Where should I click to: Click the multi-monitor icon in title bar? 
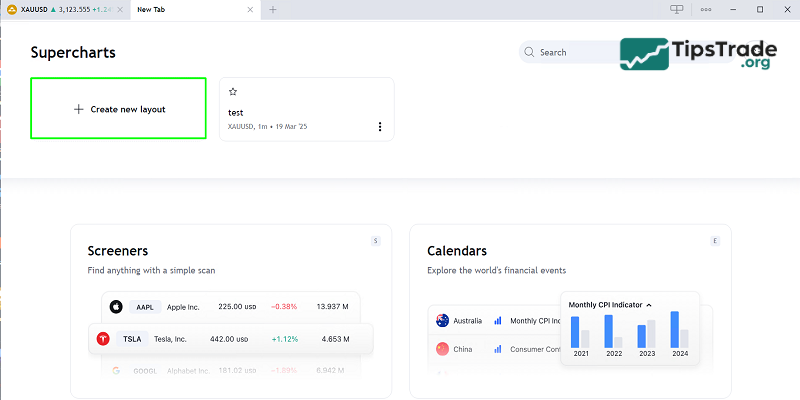coord(677,9)
